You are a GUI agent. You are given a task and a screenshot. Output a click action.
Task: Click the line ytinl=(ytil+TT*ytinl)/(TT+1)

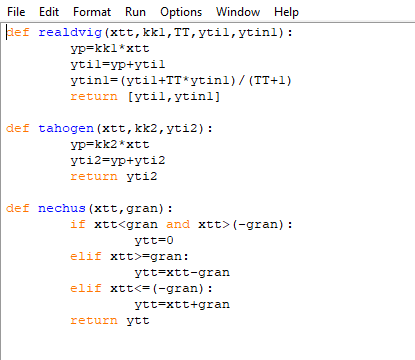[x=181, y=80]
